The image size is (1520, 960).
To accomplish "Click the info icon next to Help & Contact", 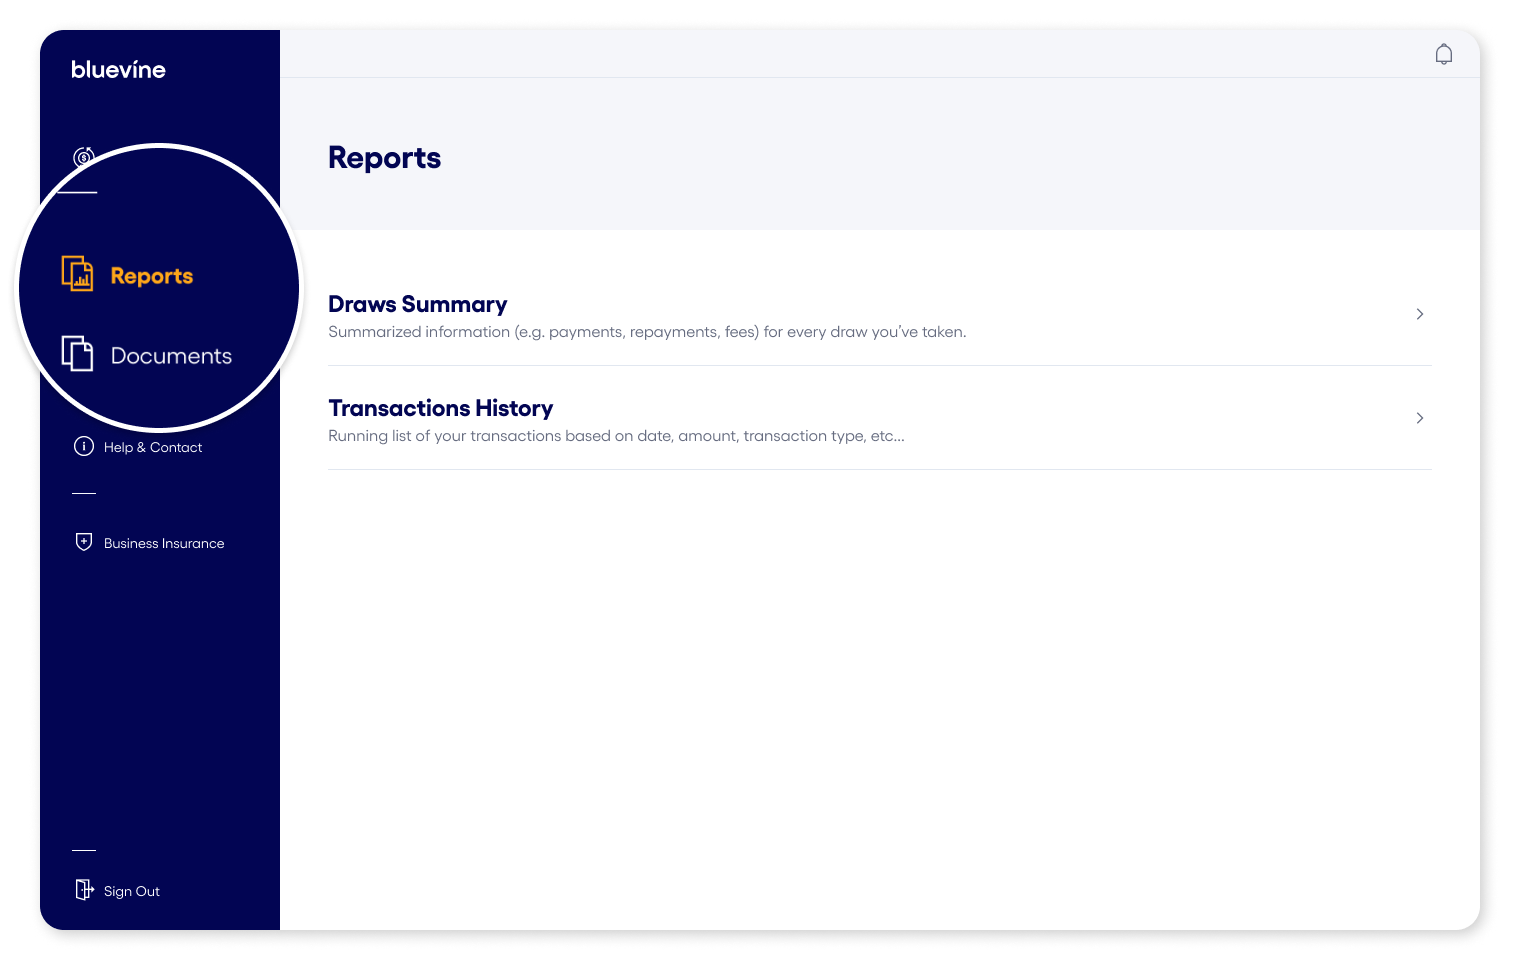I will click(x=84, y=446).
